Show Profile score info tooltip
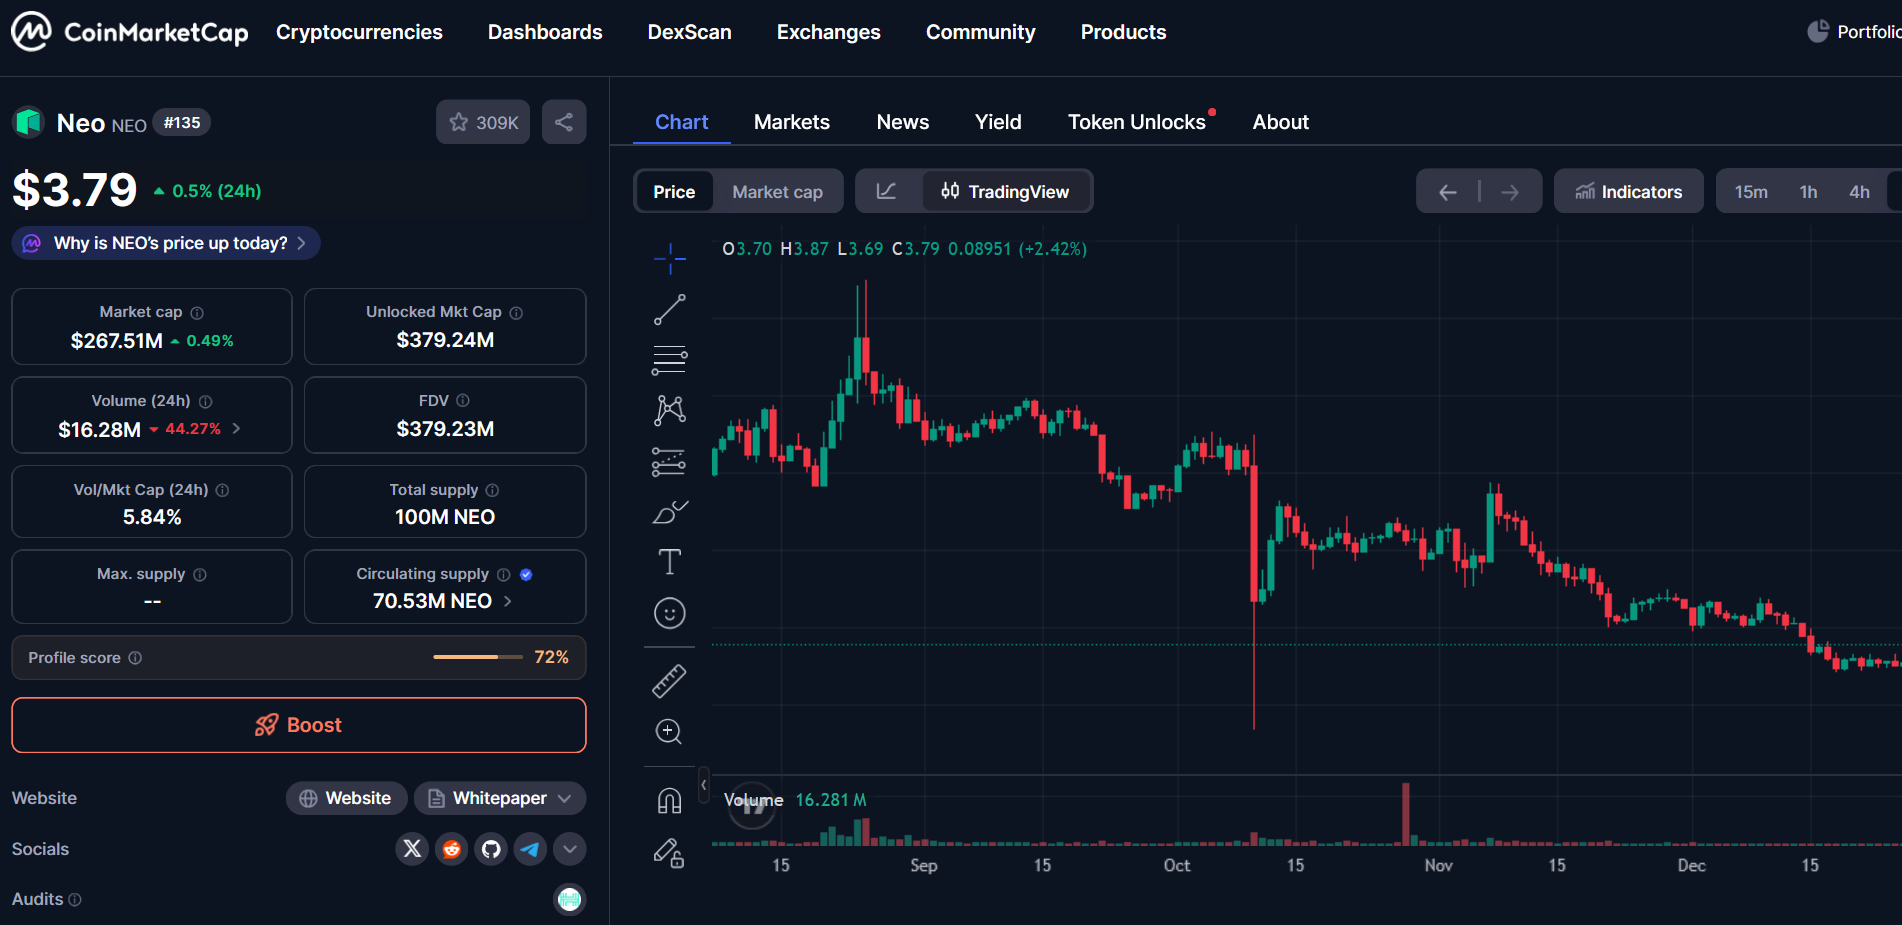Screen dimensions: 1902x925 [x=135, y=658]
